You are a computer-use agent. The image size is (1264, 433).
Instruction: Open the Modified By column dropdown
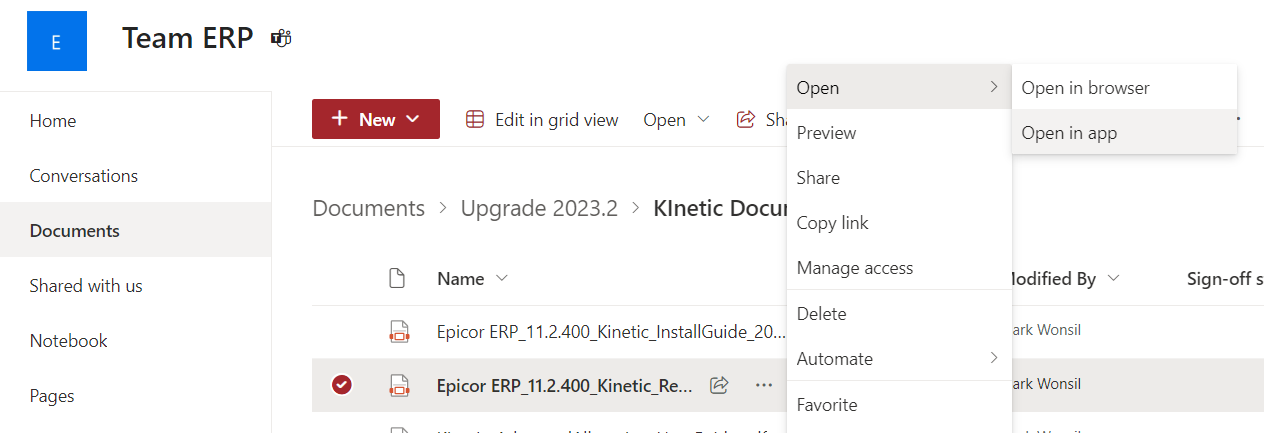[1113, 279]
